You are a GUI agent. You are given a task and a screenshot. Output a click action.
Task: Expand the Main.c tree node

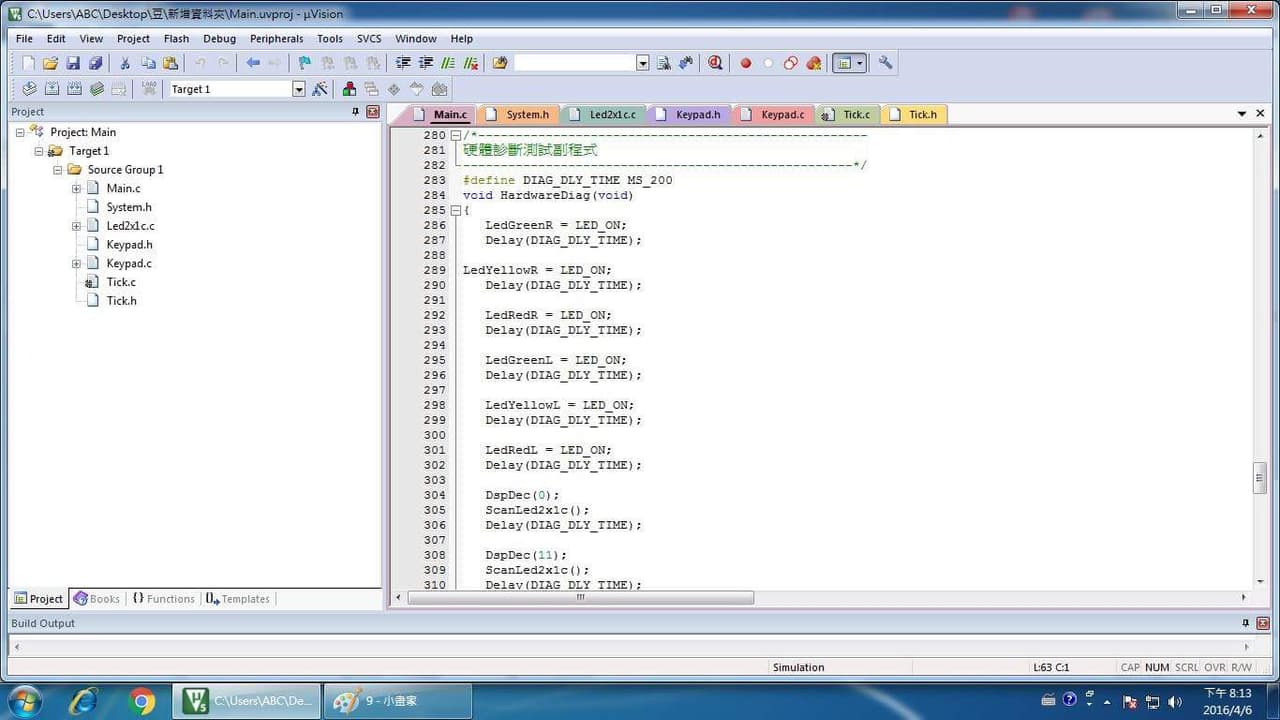[x=76, y=188]
